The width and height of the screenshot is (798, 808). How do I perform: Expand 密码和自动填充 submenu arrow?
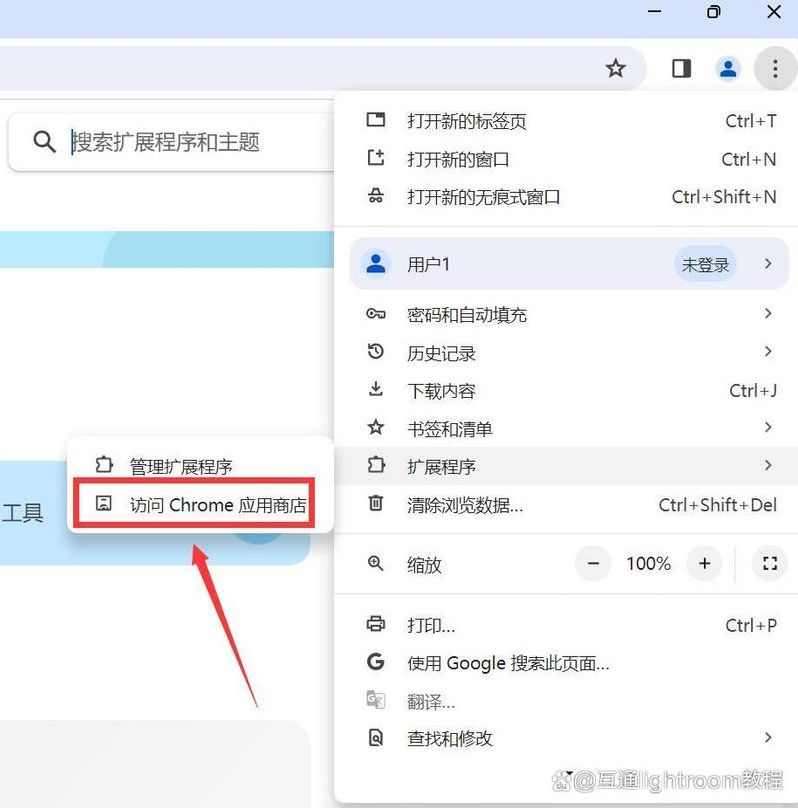tap(768, 313)
